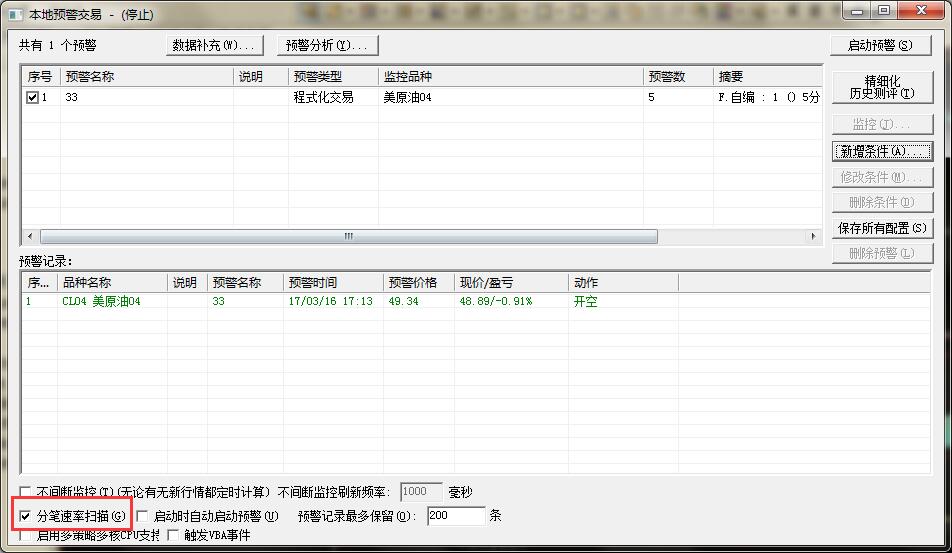952x553 pixels.
Task: Open 精细化历史测评
Action: click(x=881, y=87)
